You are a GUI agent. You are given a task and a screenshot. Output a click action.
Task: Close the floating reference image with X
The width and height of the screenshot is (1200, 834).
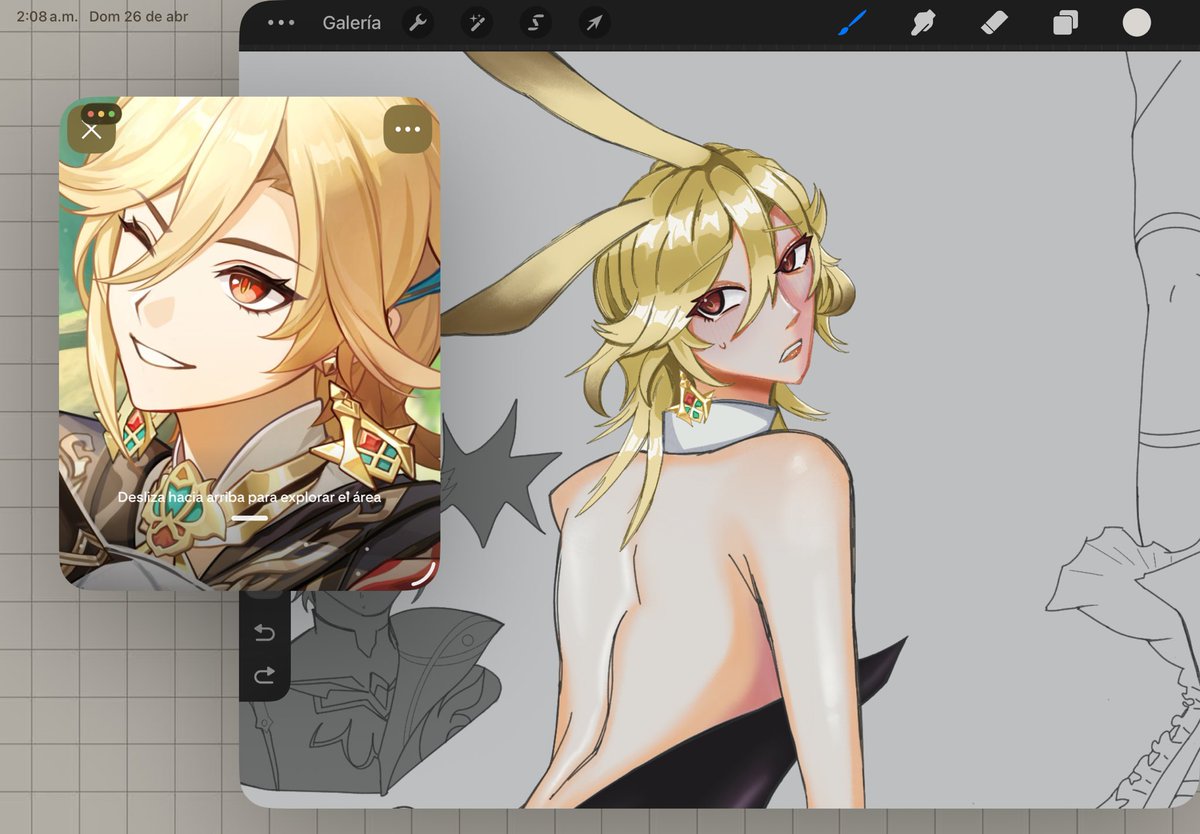[x=91, y=130]
